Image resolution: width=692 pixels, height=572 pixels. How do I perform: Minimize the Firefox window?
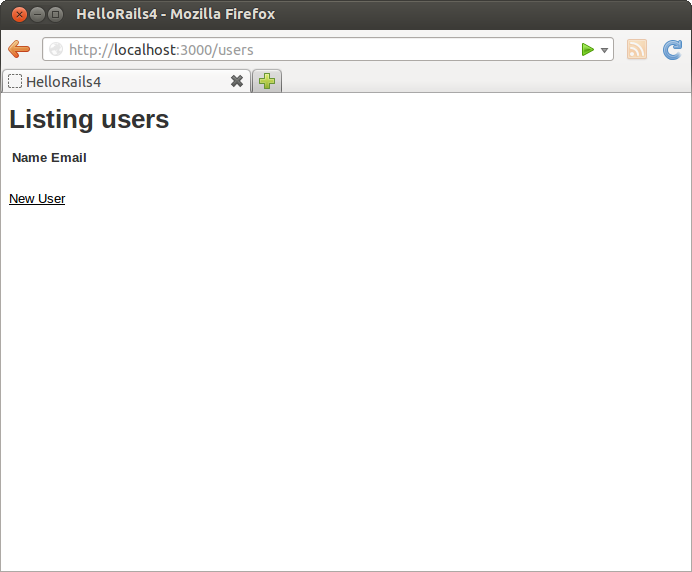pos(37,14)
